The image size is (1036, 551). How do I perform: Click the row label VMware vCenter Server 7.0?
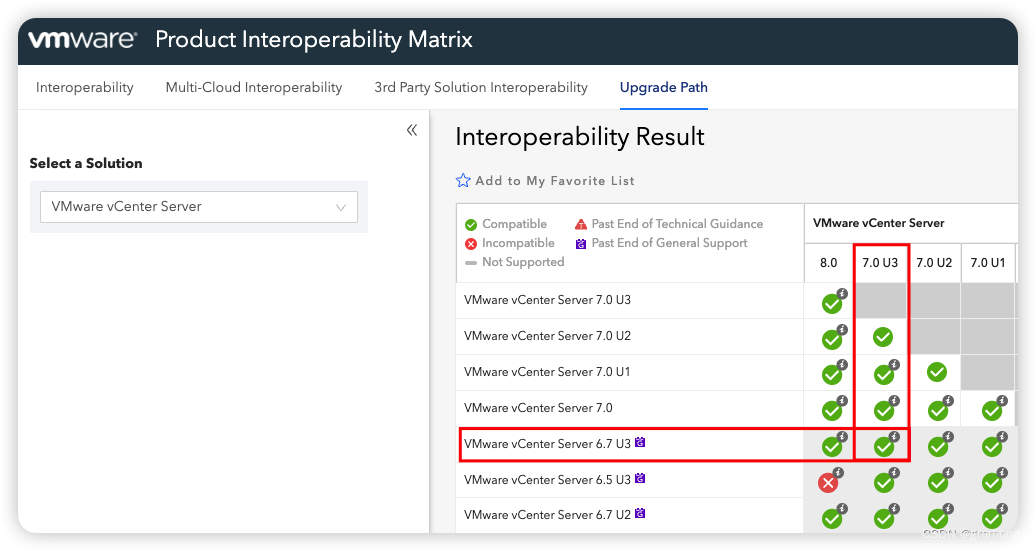538,408
